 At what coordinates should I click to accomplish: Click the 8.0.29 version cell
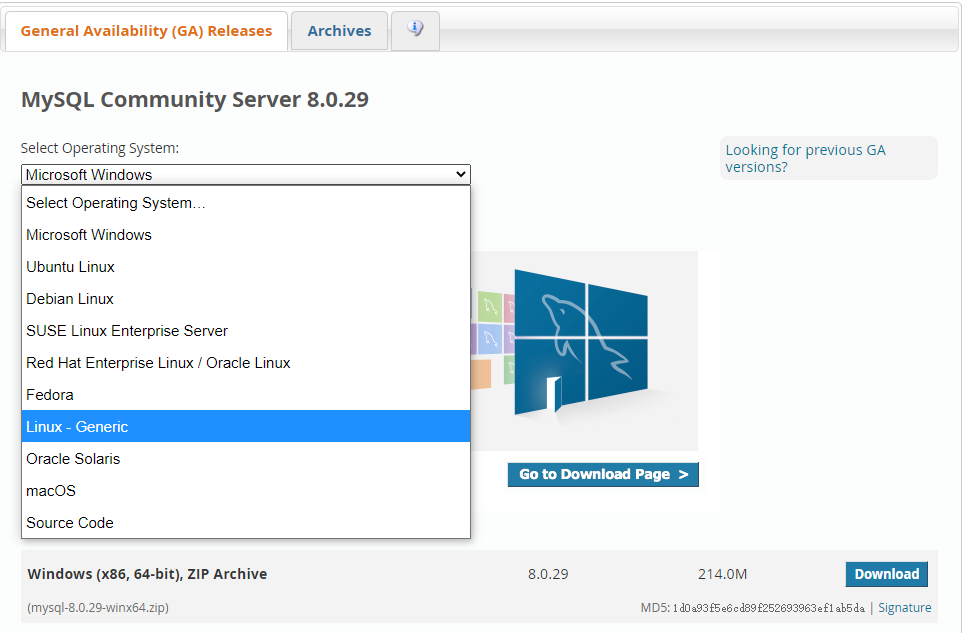pos(548,574)
